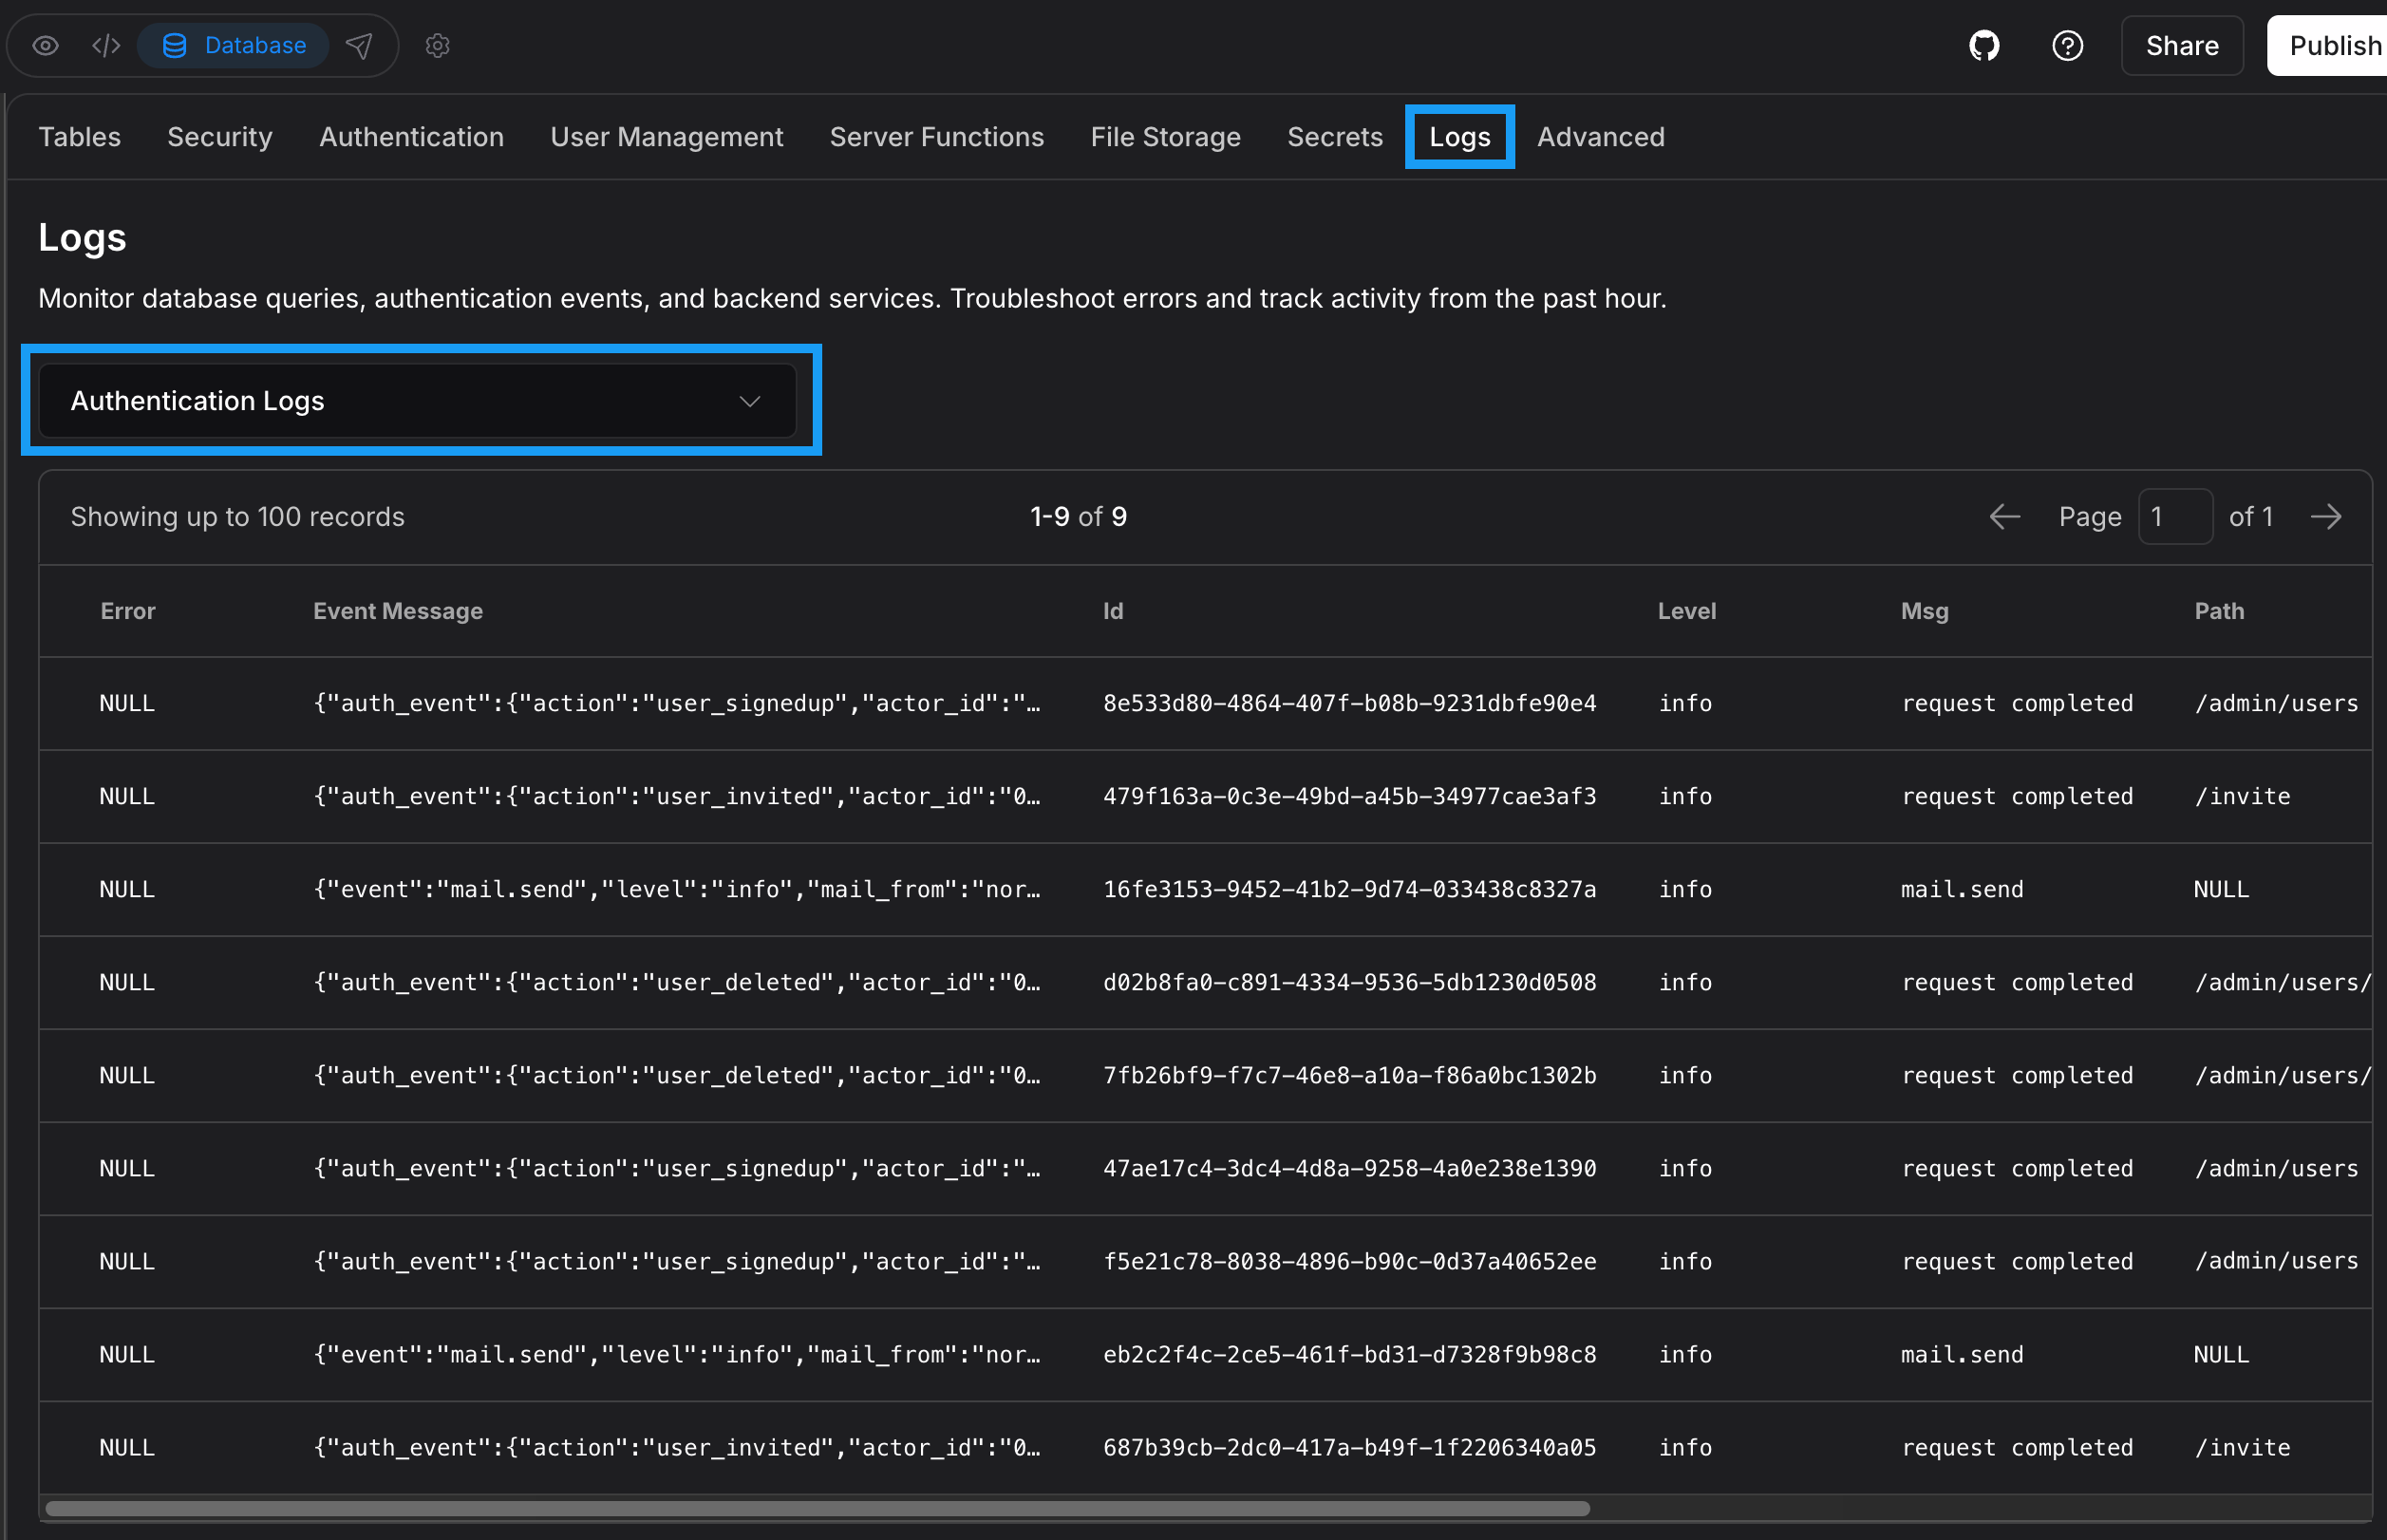Click the 1-9 of 9 record count
Viewport: 2387px width, 1540px height.
[x=1078, y=517]
